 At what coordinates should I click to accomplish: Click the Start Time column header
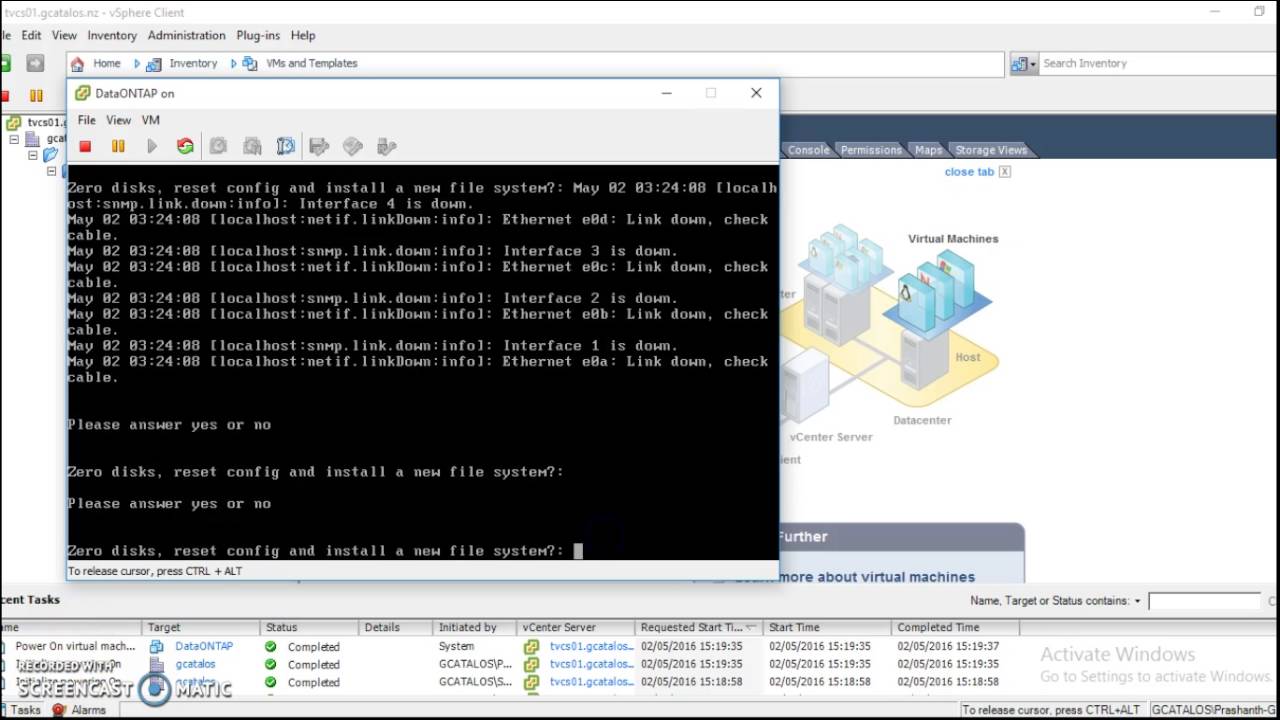point(828,628)
